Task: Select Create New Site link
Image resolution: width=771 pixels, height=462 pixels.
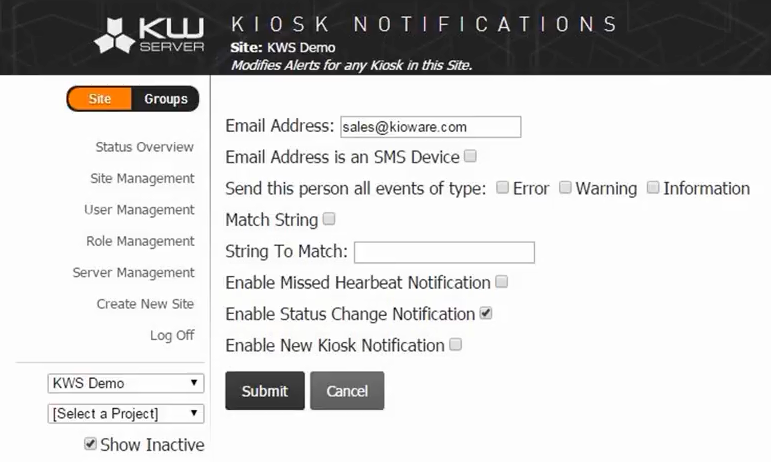Action: 145,304
